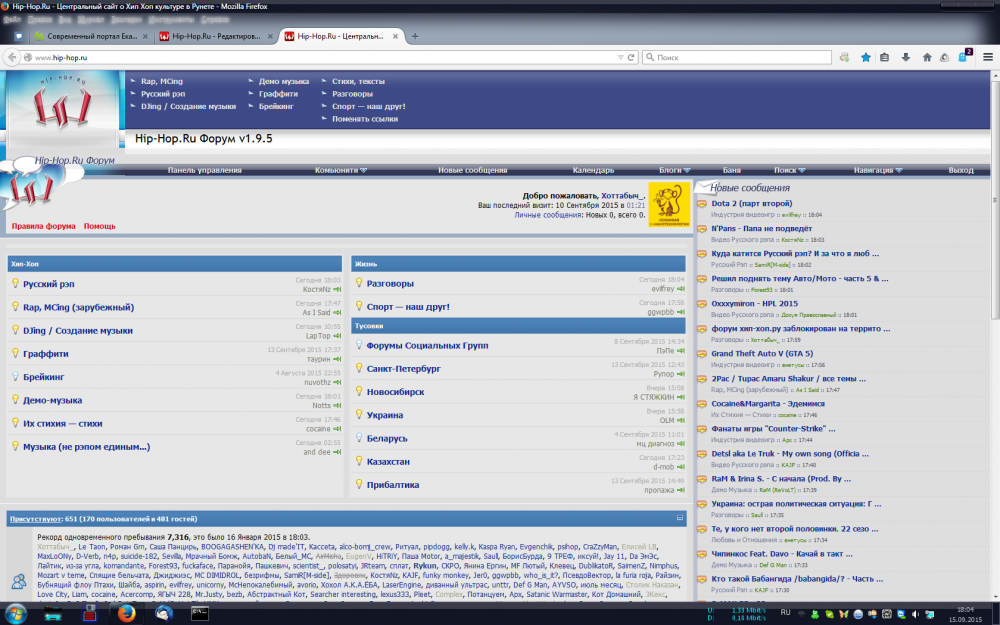
Task: Open the Форумы Социальных Групп forum
Action: pos(427,345)
